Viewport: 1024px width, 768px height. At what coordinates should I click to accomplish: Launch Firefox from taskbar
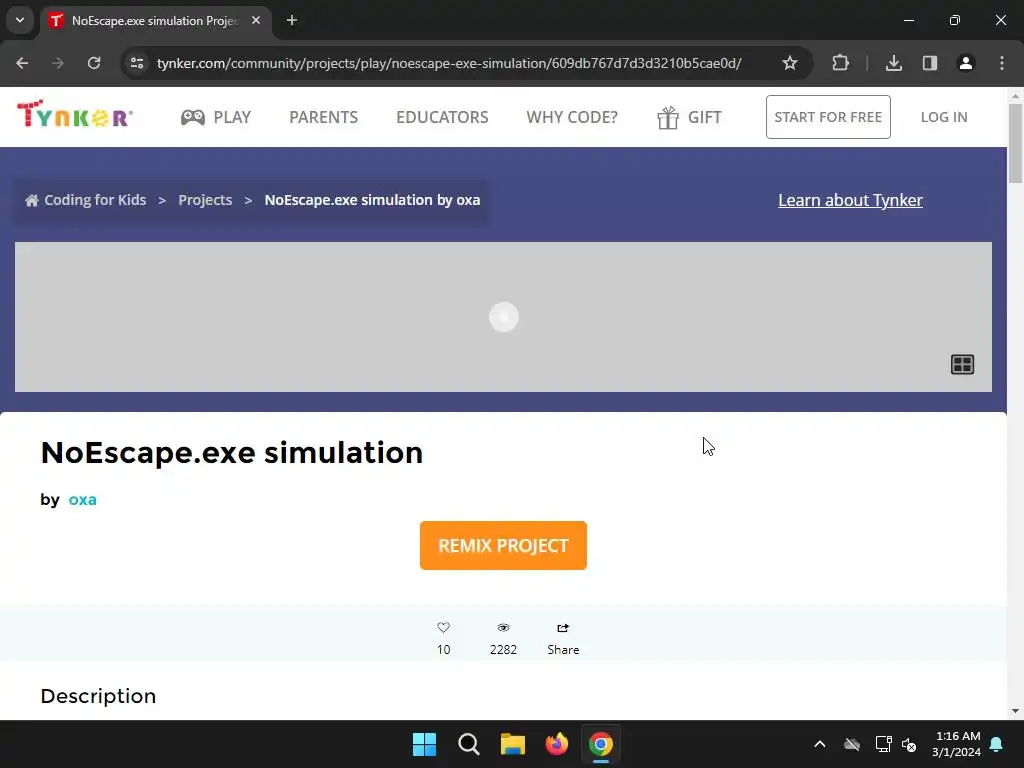point(556,744)
